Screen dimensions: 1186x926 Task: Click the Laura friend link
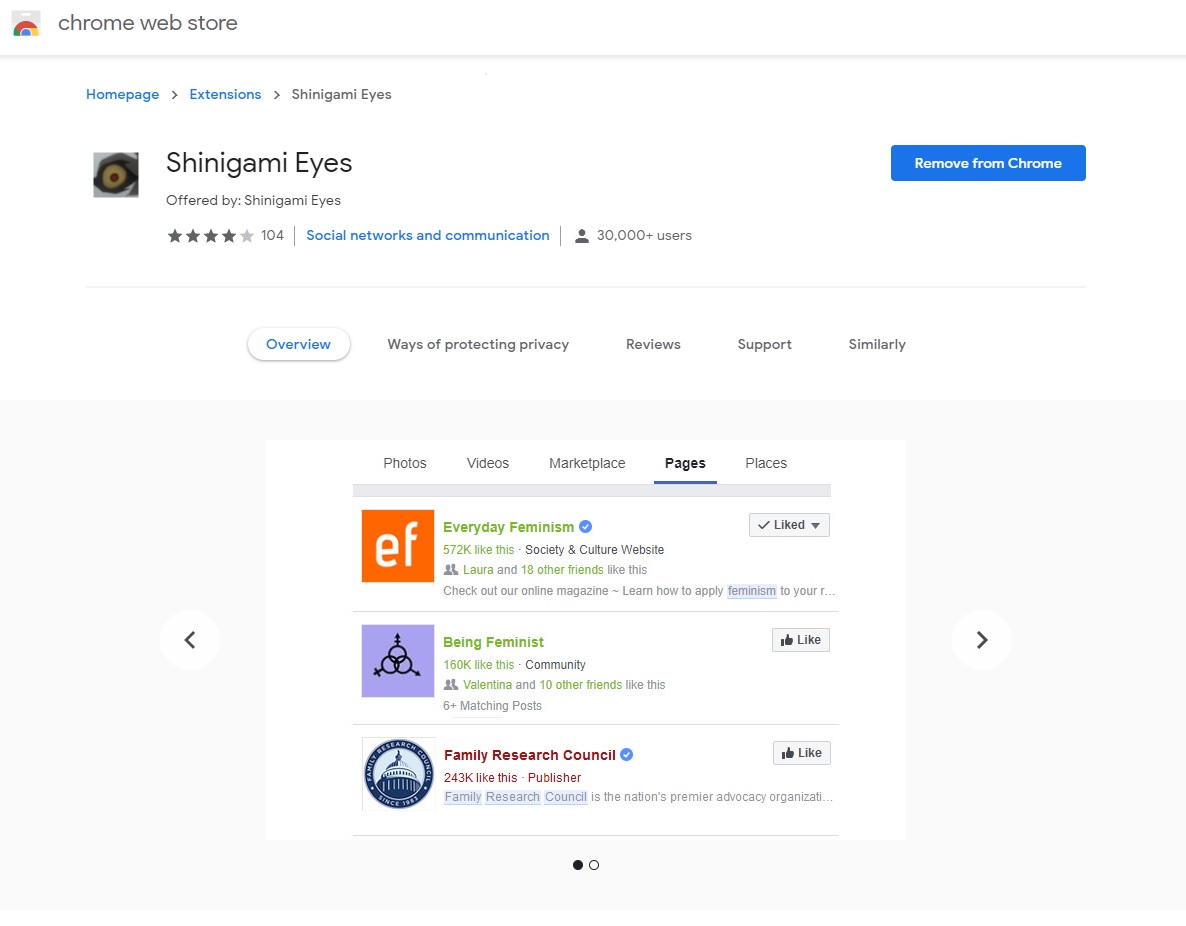pyautogui.click(x=478, y=570)
